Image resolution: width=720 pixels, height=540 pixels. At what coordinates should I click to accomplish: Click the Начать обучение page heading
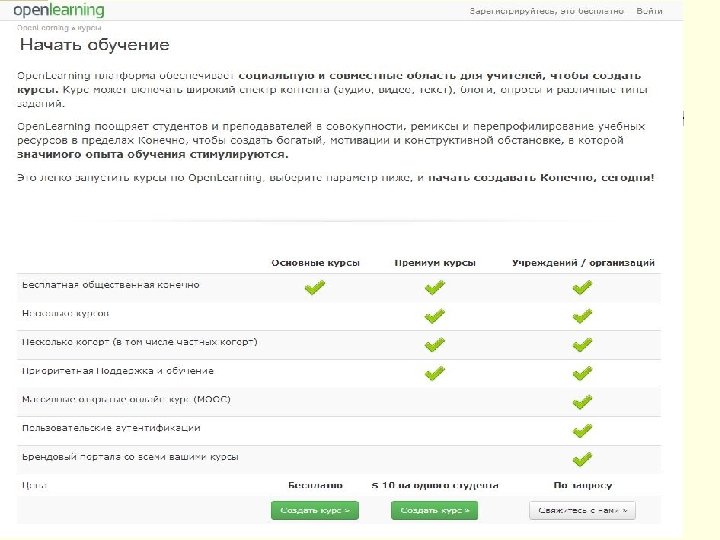[x=94, y=46]
